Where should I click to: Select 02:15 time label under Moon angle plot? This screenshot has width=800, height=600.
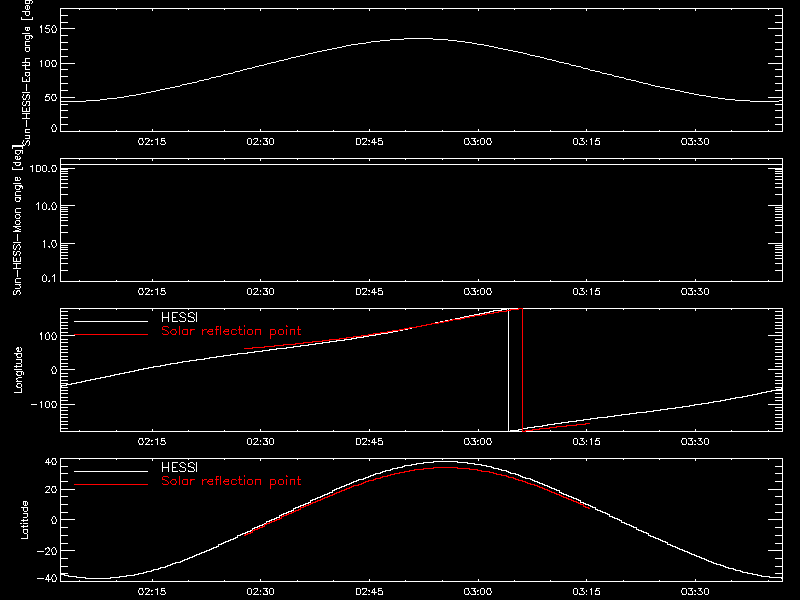tap(152, 292)
